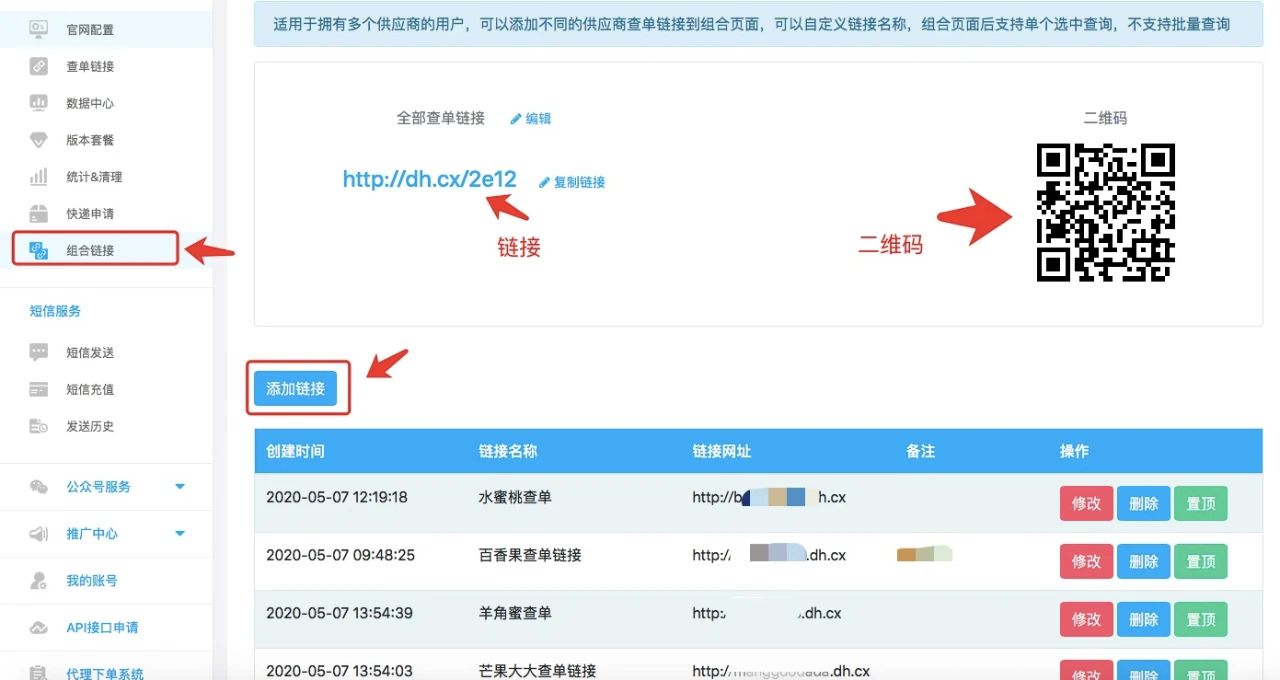Click 置顶 for 羊角蜜查单

[x=1200, y=620]
